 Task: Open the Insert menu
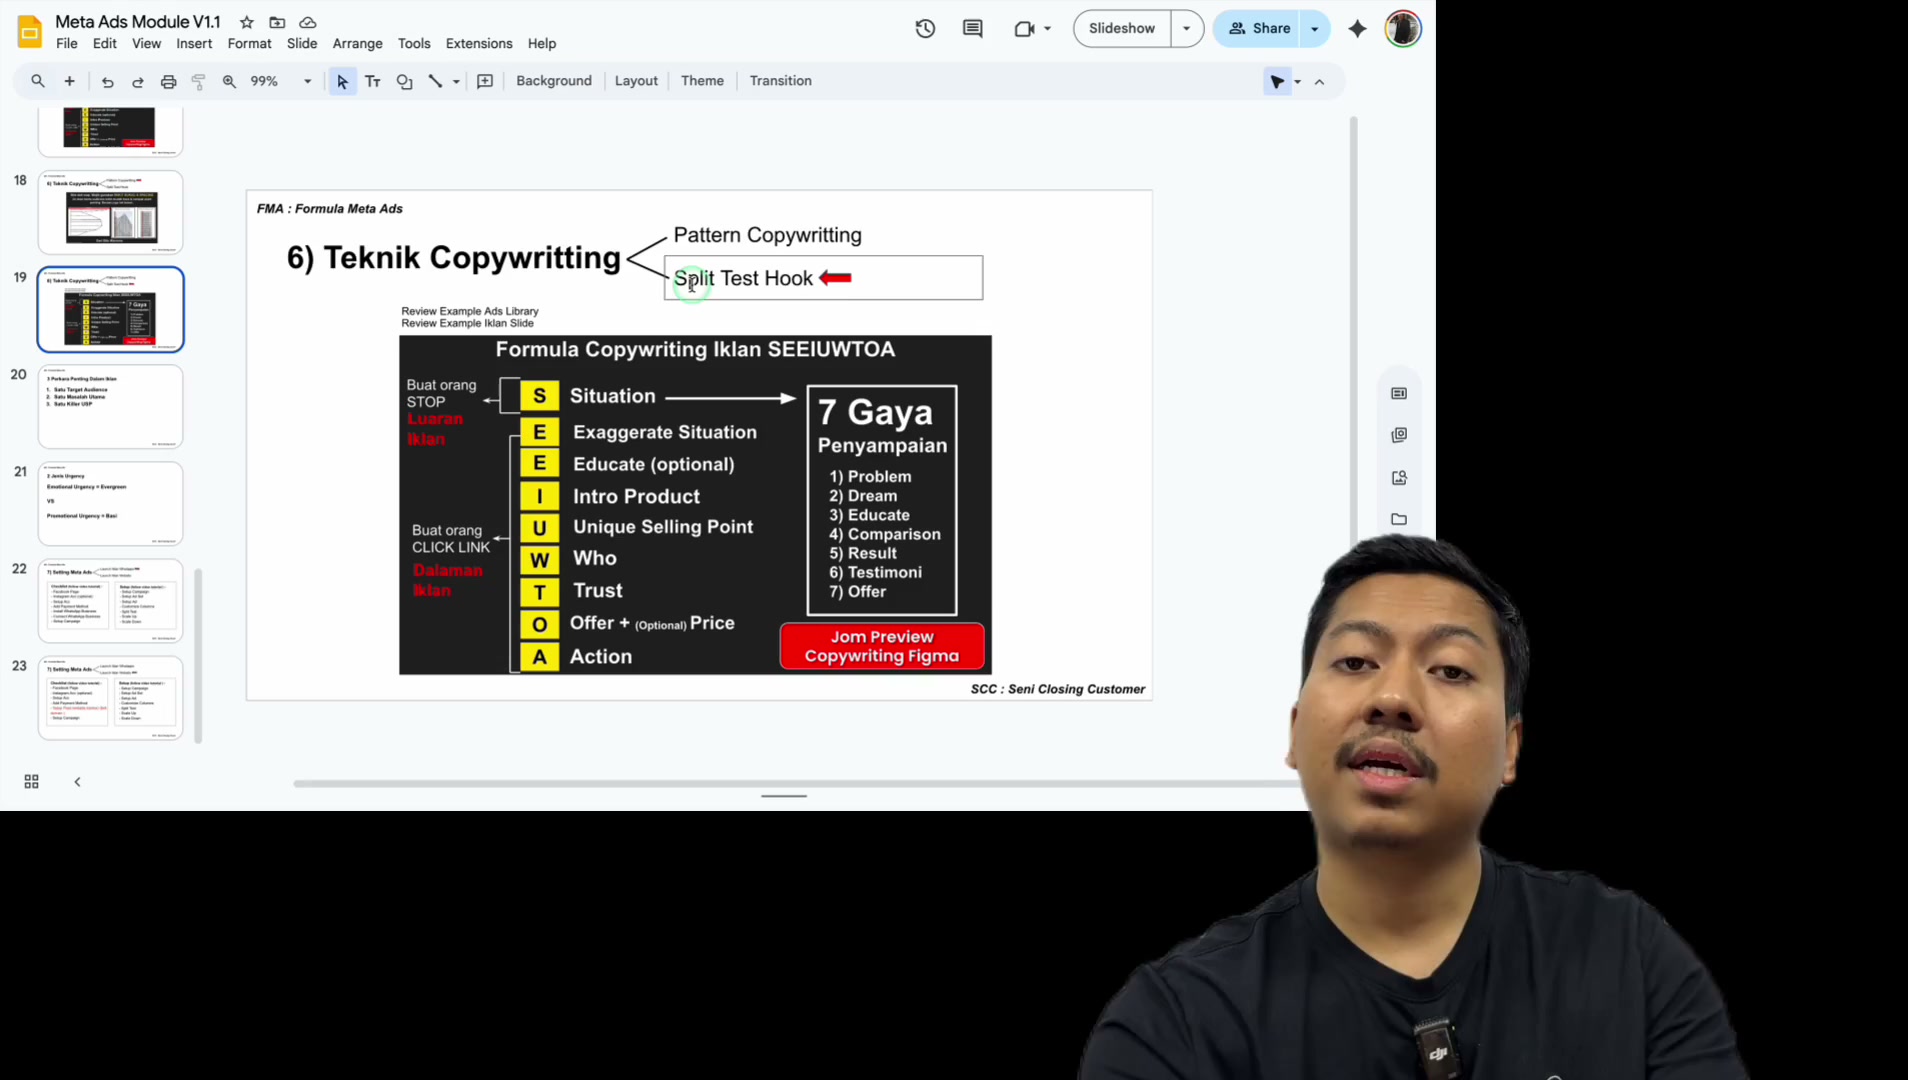pyautogui.click(x=194, y=43)
